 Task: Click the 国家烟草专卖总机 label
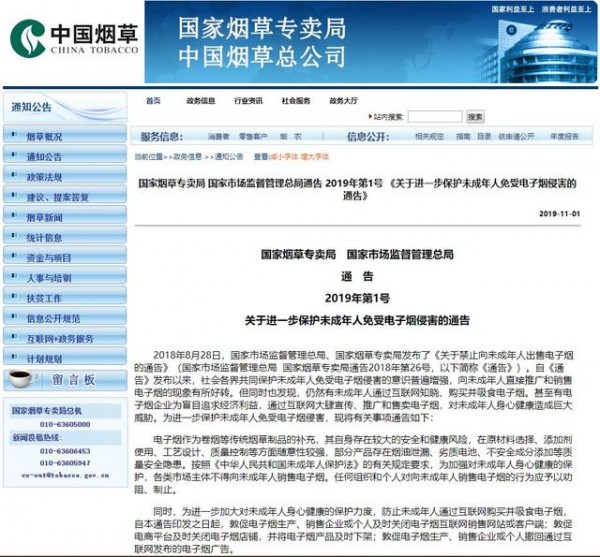47,411
